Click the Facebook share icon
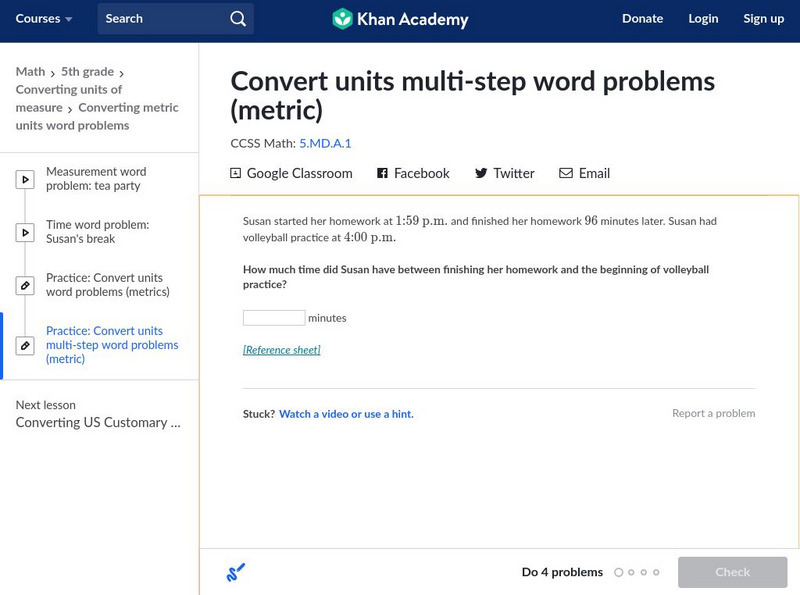800x595 pixels. (x=382, y=173)
